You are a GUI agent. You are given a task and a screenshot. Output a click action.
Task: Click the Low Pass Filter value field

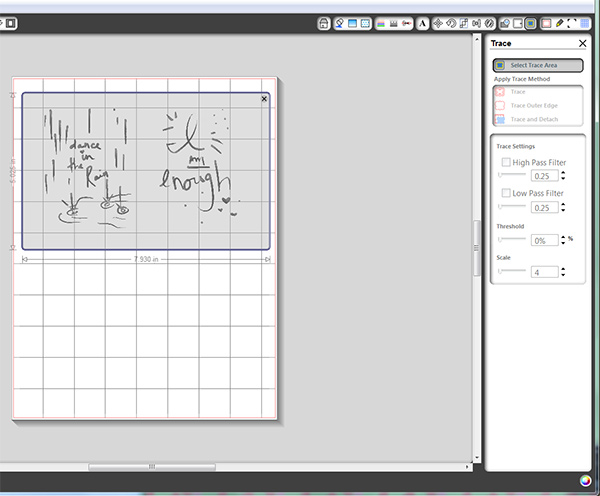(544, 207)
